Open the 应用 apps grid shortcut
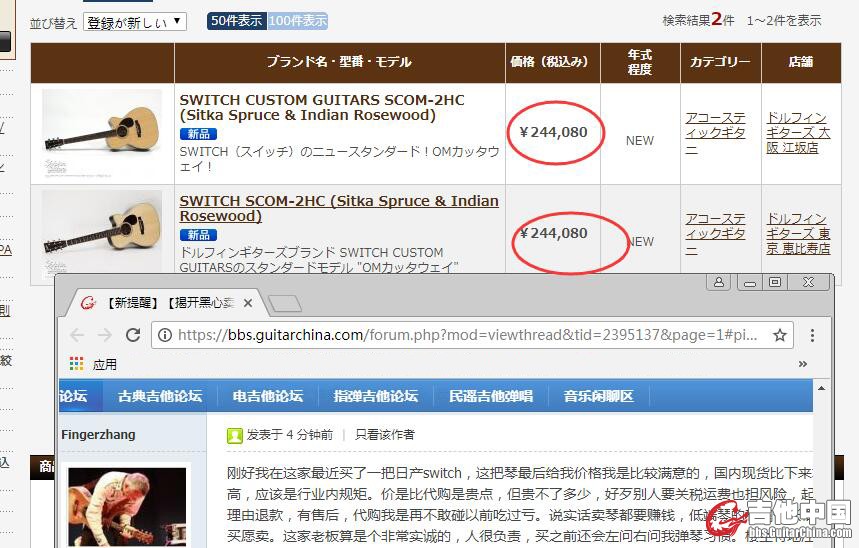Image resolution: width=859 pixels, height=548 pixels. (93, 364)
